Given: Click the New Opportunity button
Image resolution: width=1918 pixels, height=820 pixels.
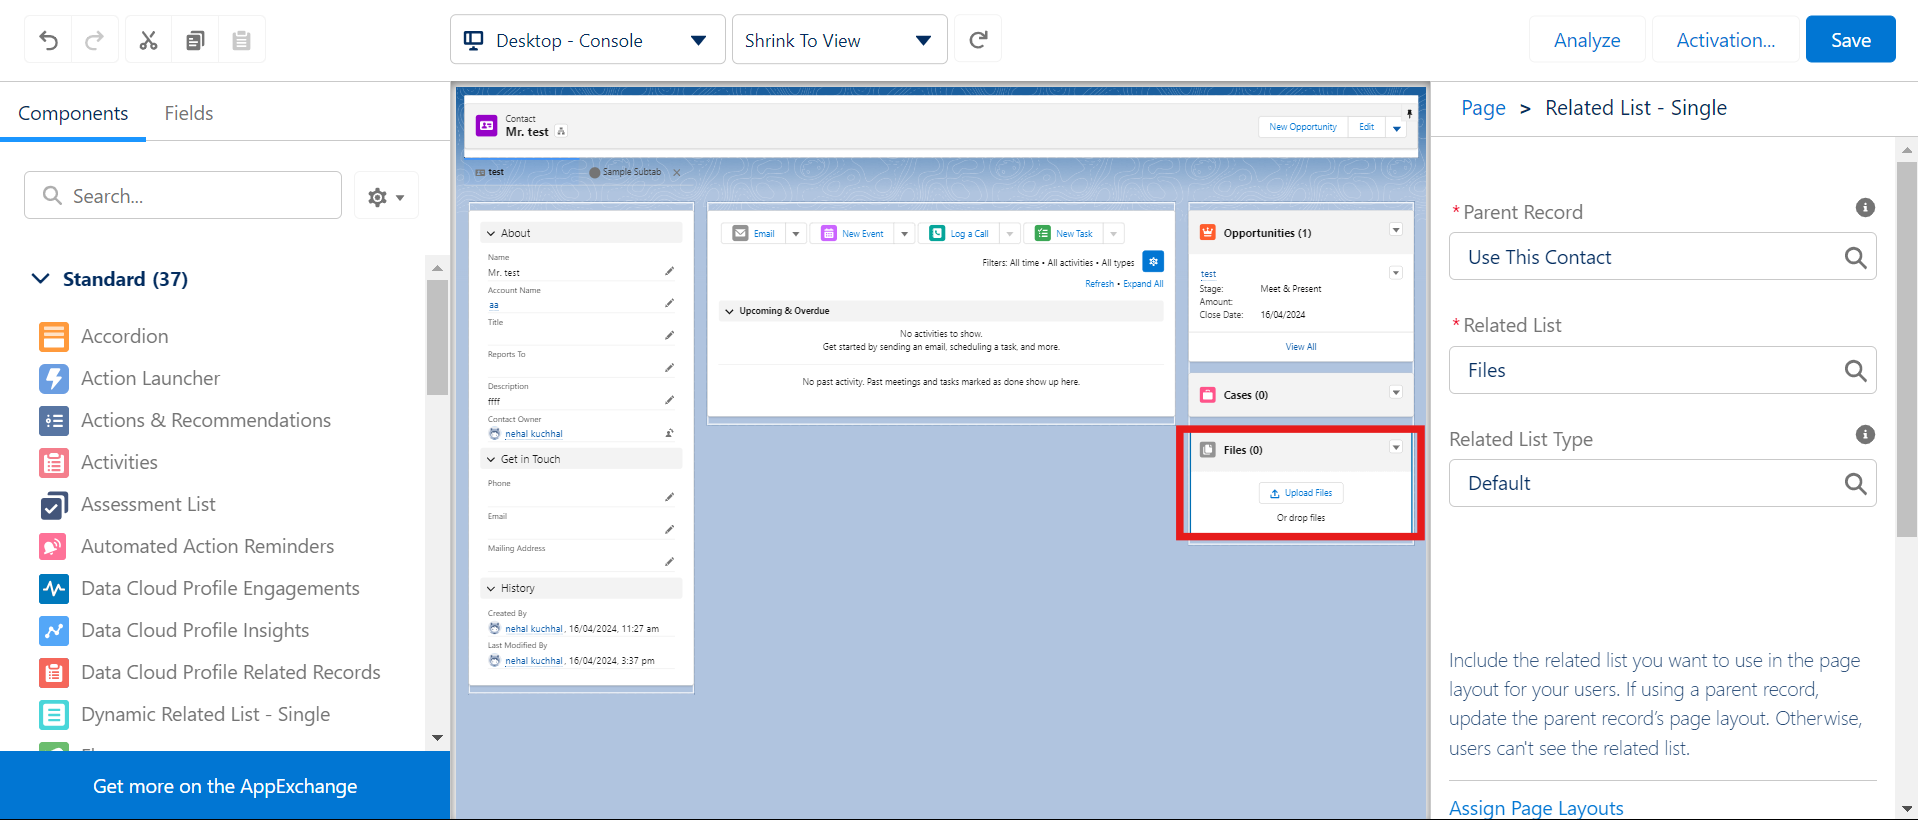Looking at the screenshot, I should (x=1302, y=127).
